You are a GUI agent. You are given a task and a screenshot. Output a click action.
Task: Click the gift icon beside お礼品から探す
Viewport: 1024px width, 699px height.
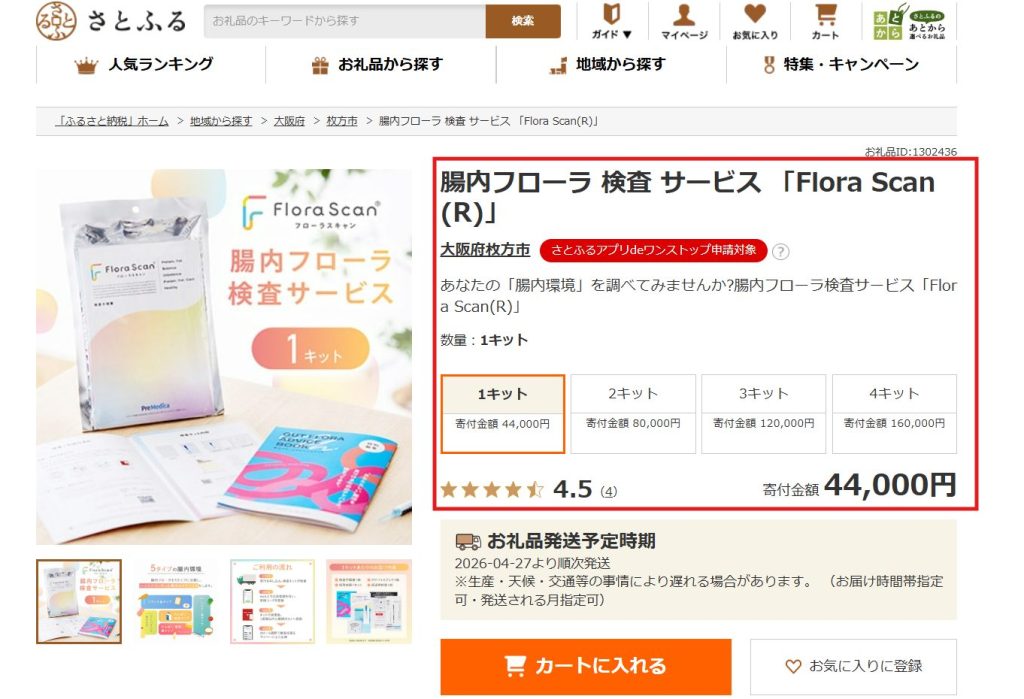click(x=320, y=63)
